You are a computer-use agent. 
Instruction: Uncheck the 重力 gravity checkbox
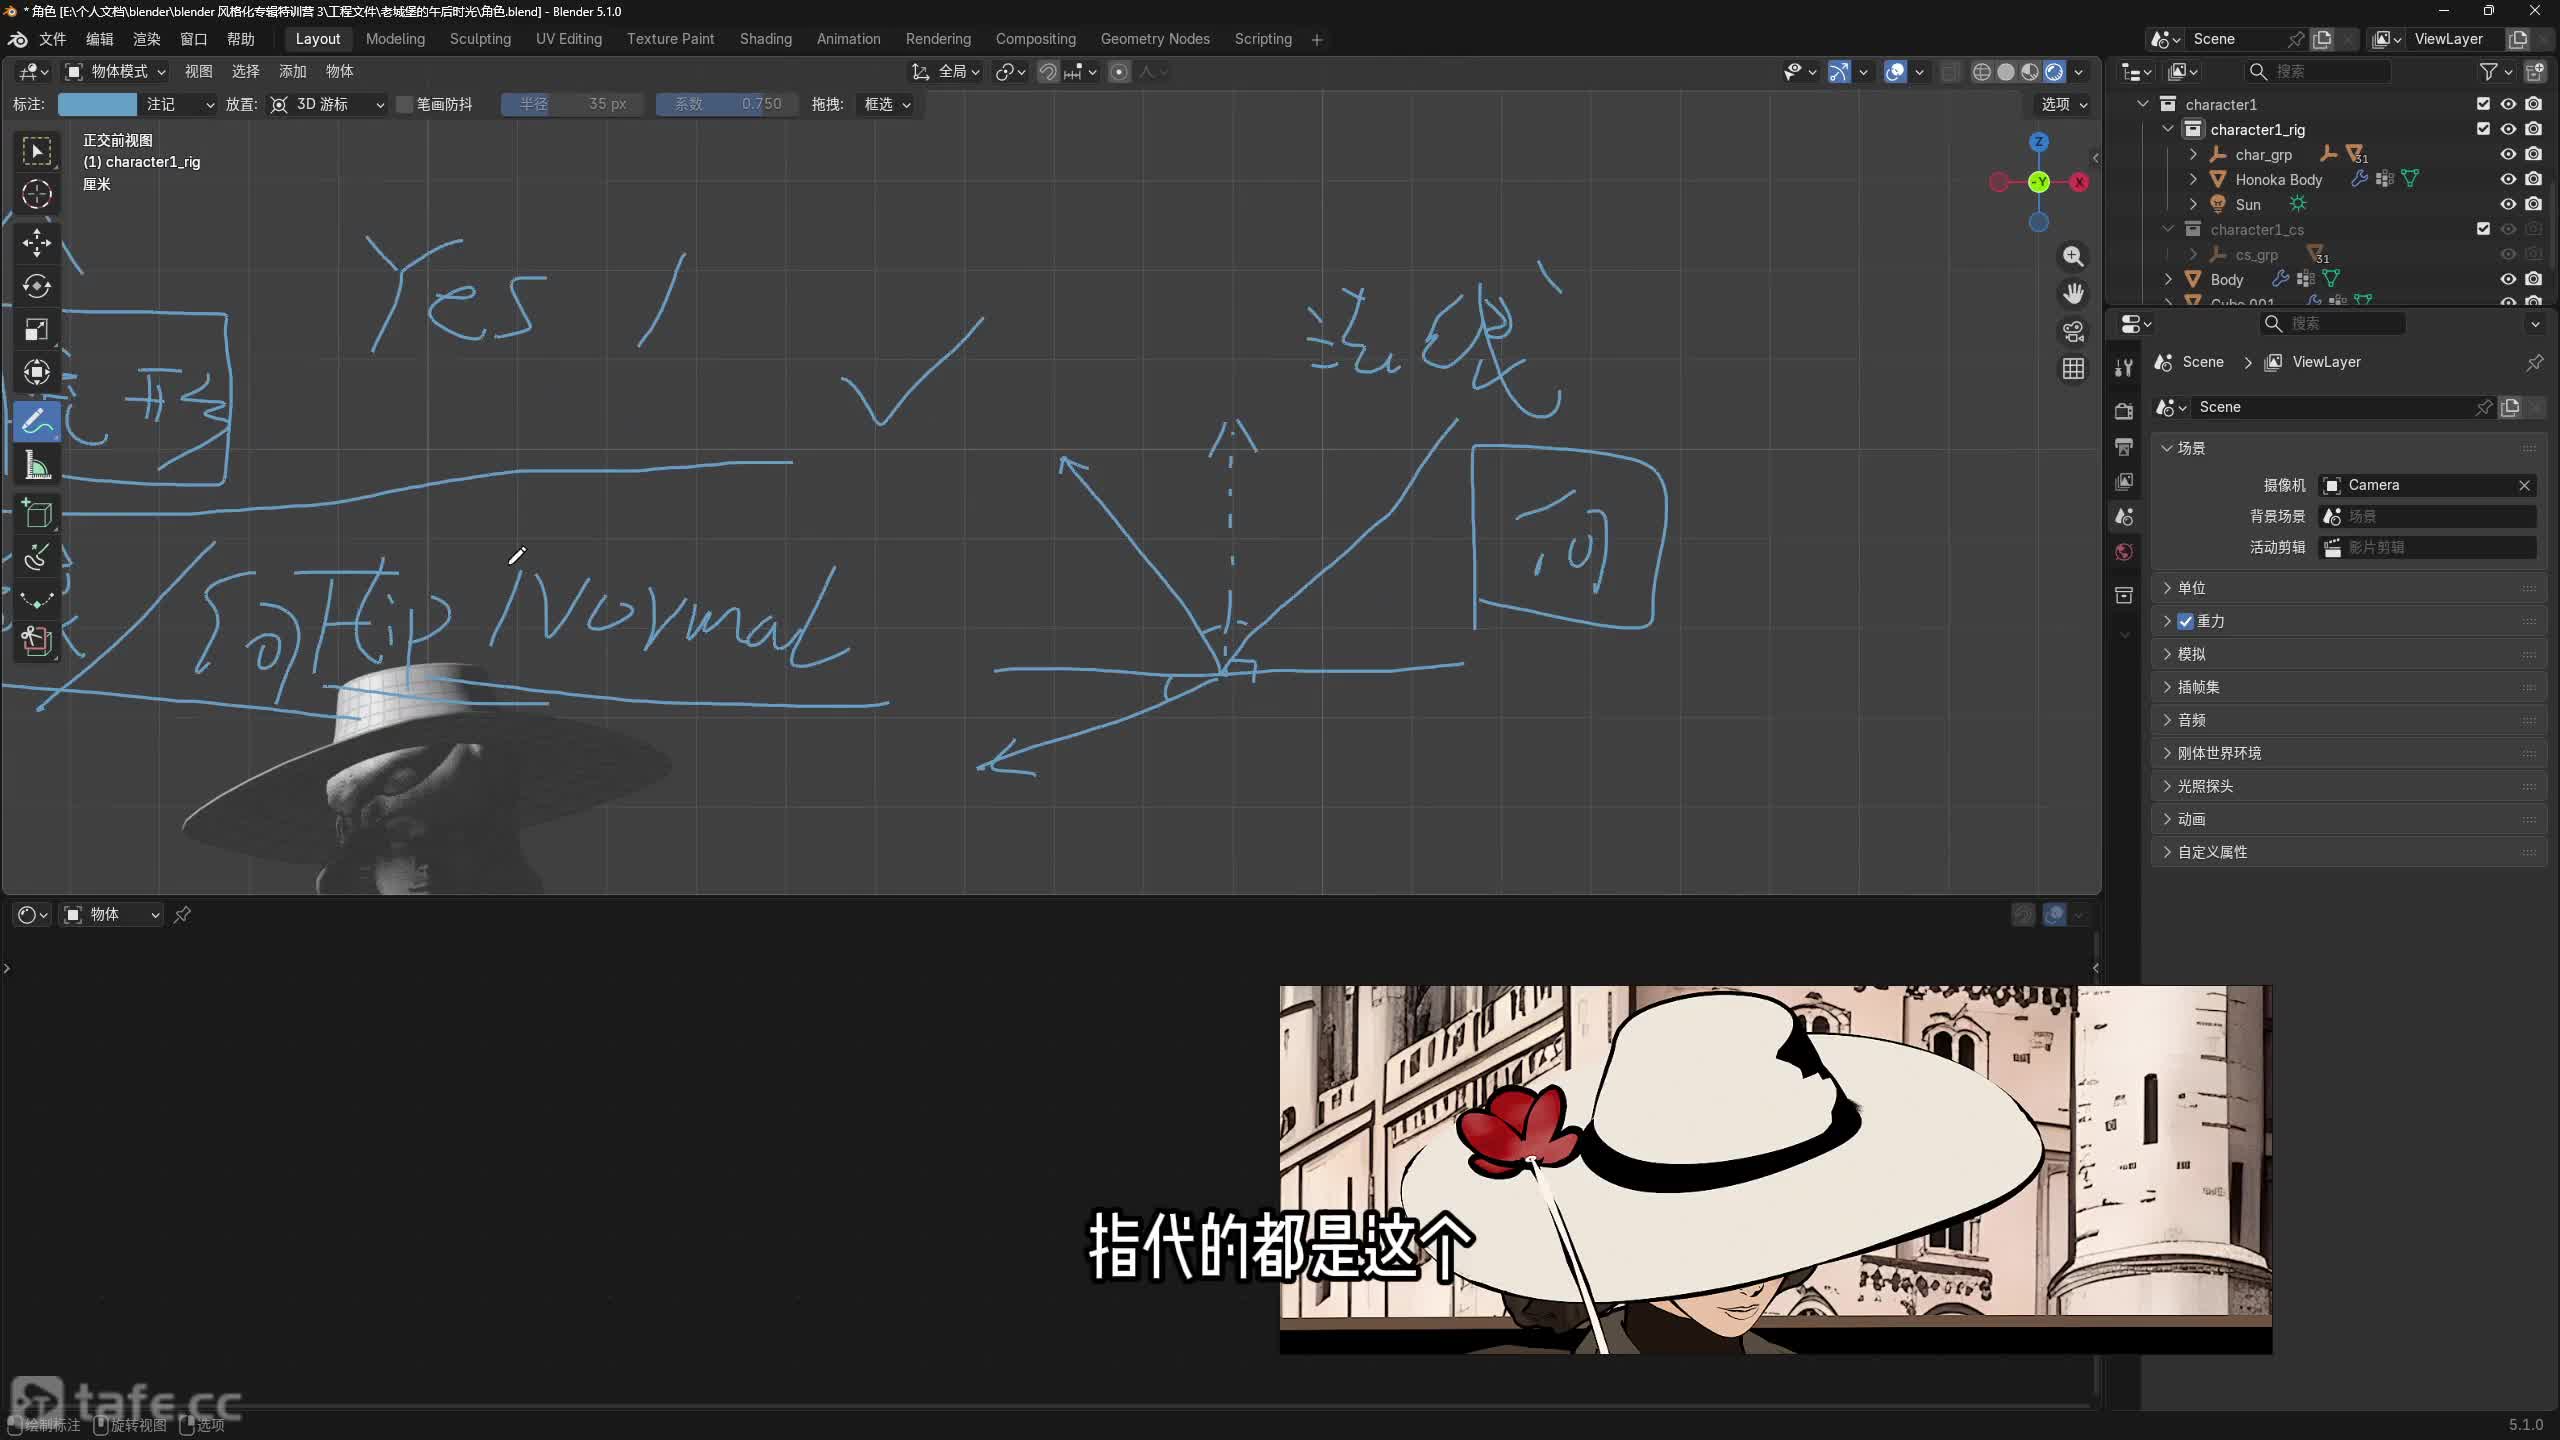pyautogui.click(x=2186, y=621)
